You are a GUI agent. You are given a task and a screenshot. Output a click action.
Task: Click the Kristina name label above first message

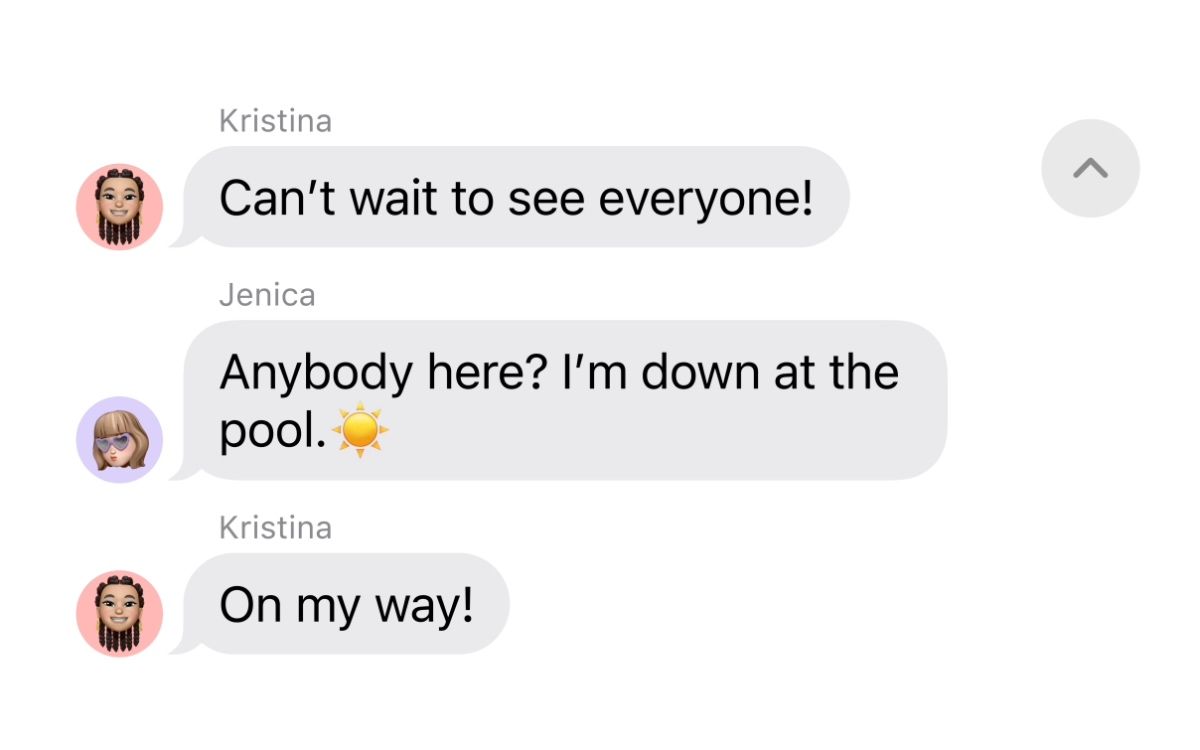coord(275,120)
